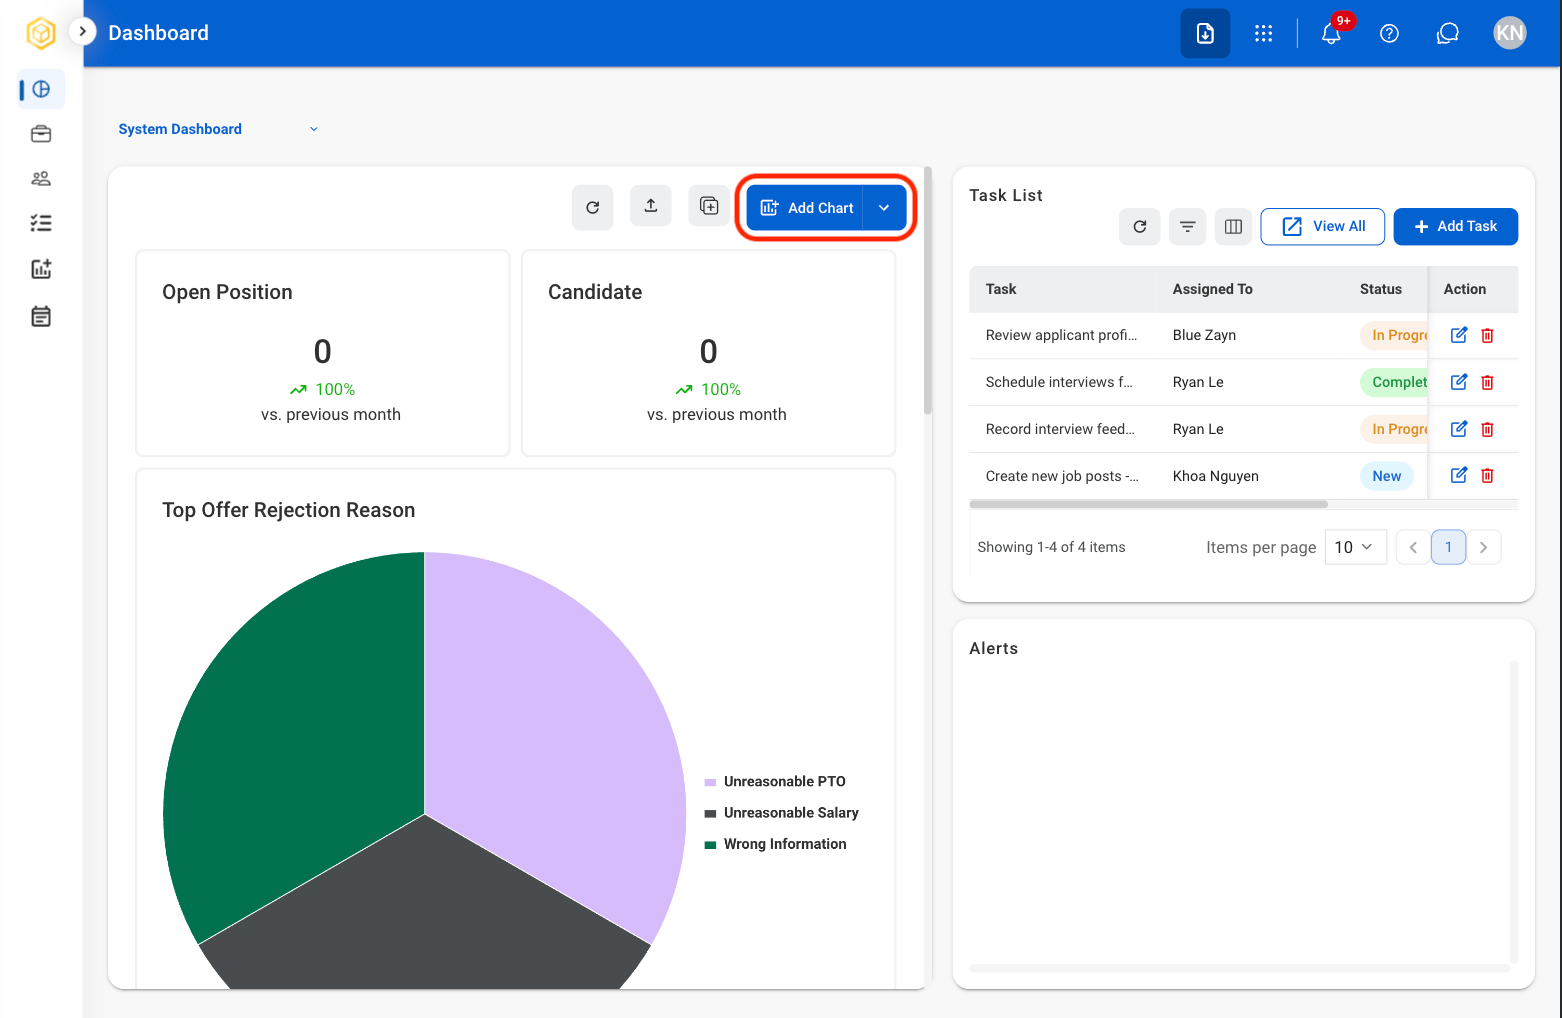Open the briefcase Jobs sidebar icon
The height and width of the screenshot is (1018, 1562).
[x=41, y=134]
